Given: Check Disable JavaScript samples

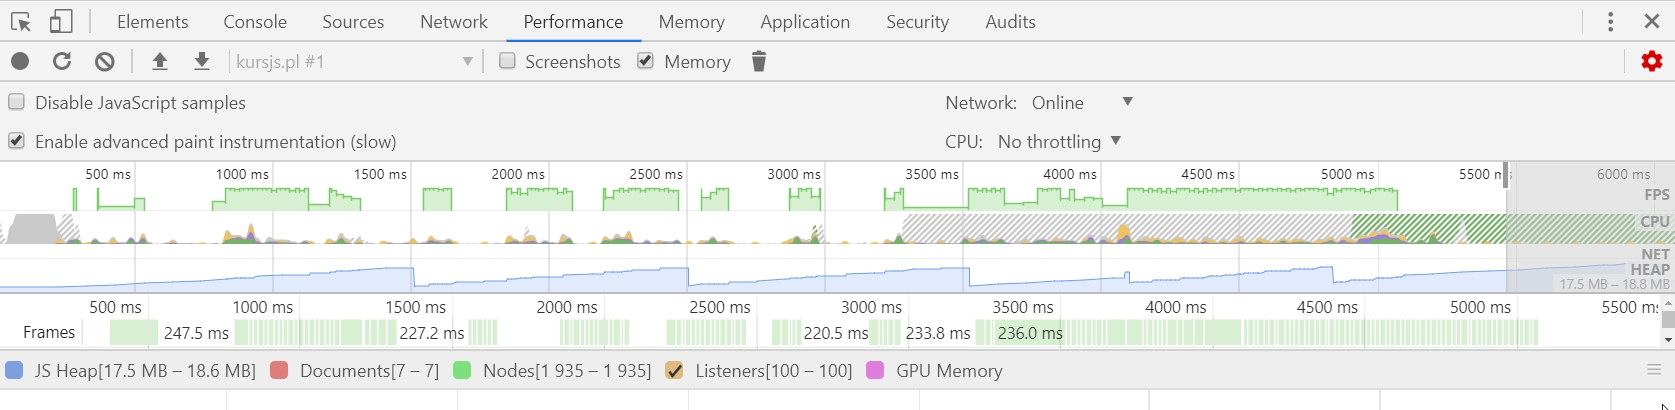Looking at the screenshot, I should [x=17, y=102].
